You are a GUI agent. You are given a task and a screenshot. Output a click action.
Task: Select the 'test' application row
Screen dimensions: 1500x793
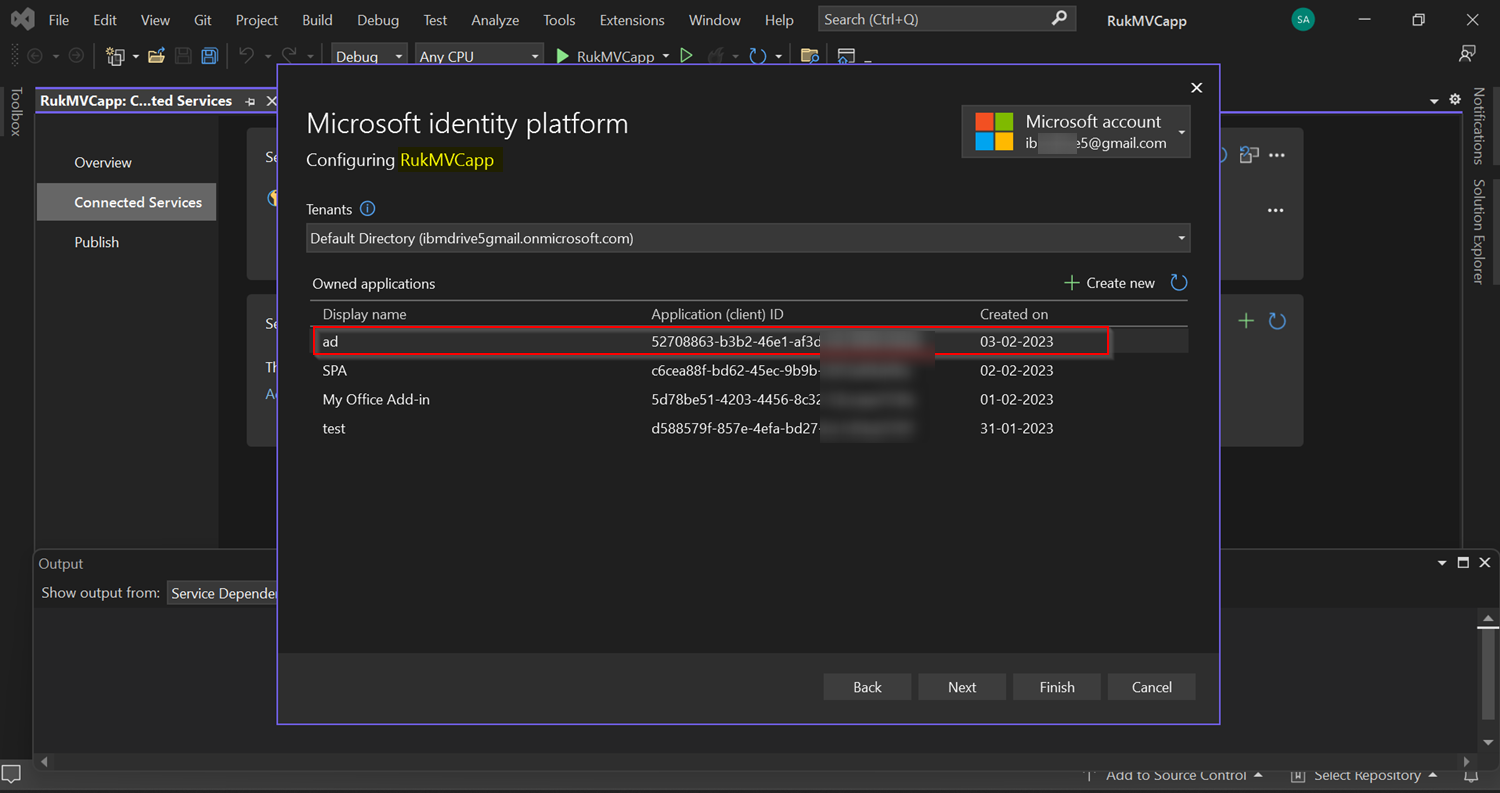[x=748, y=428]
